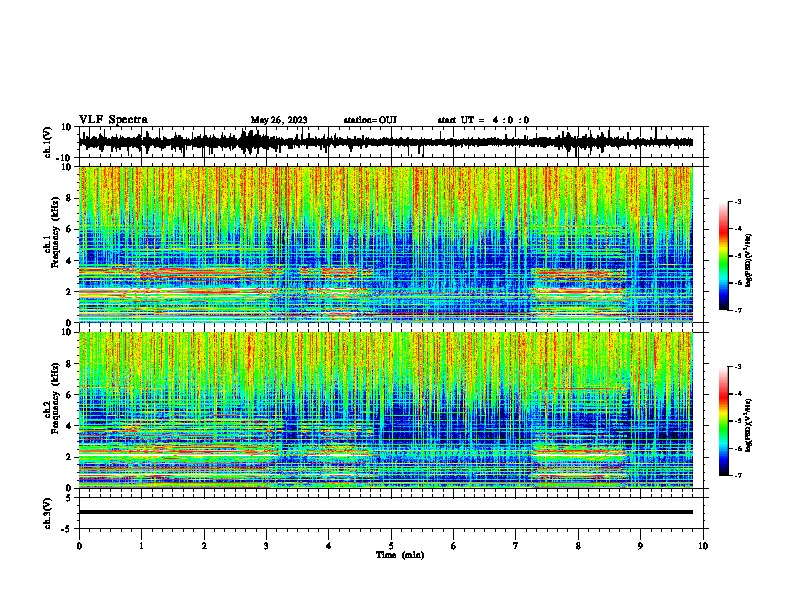Click the ch.2 spectrogram panel
This screenshot has height=612, width=792.
(385, 410)
